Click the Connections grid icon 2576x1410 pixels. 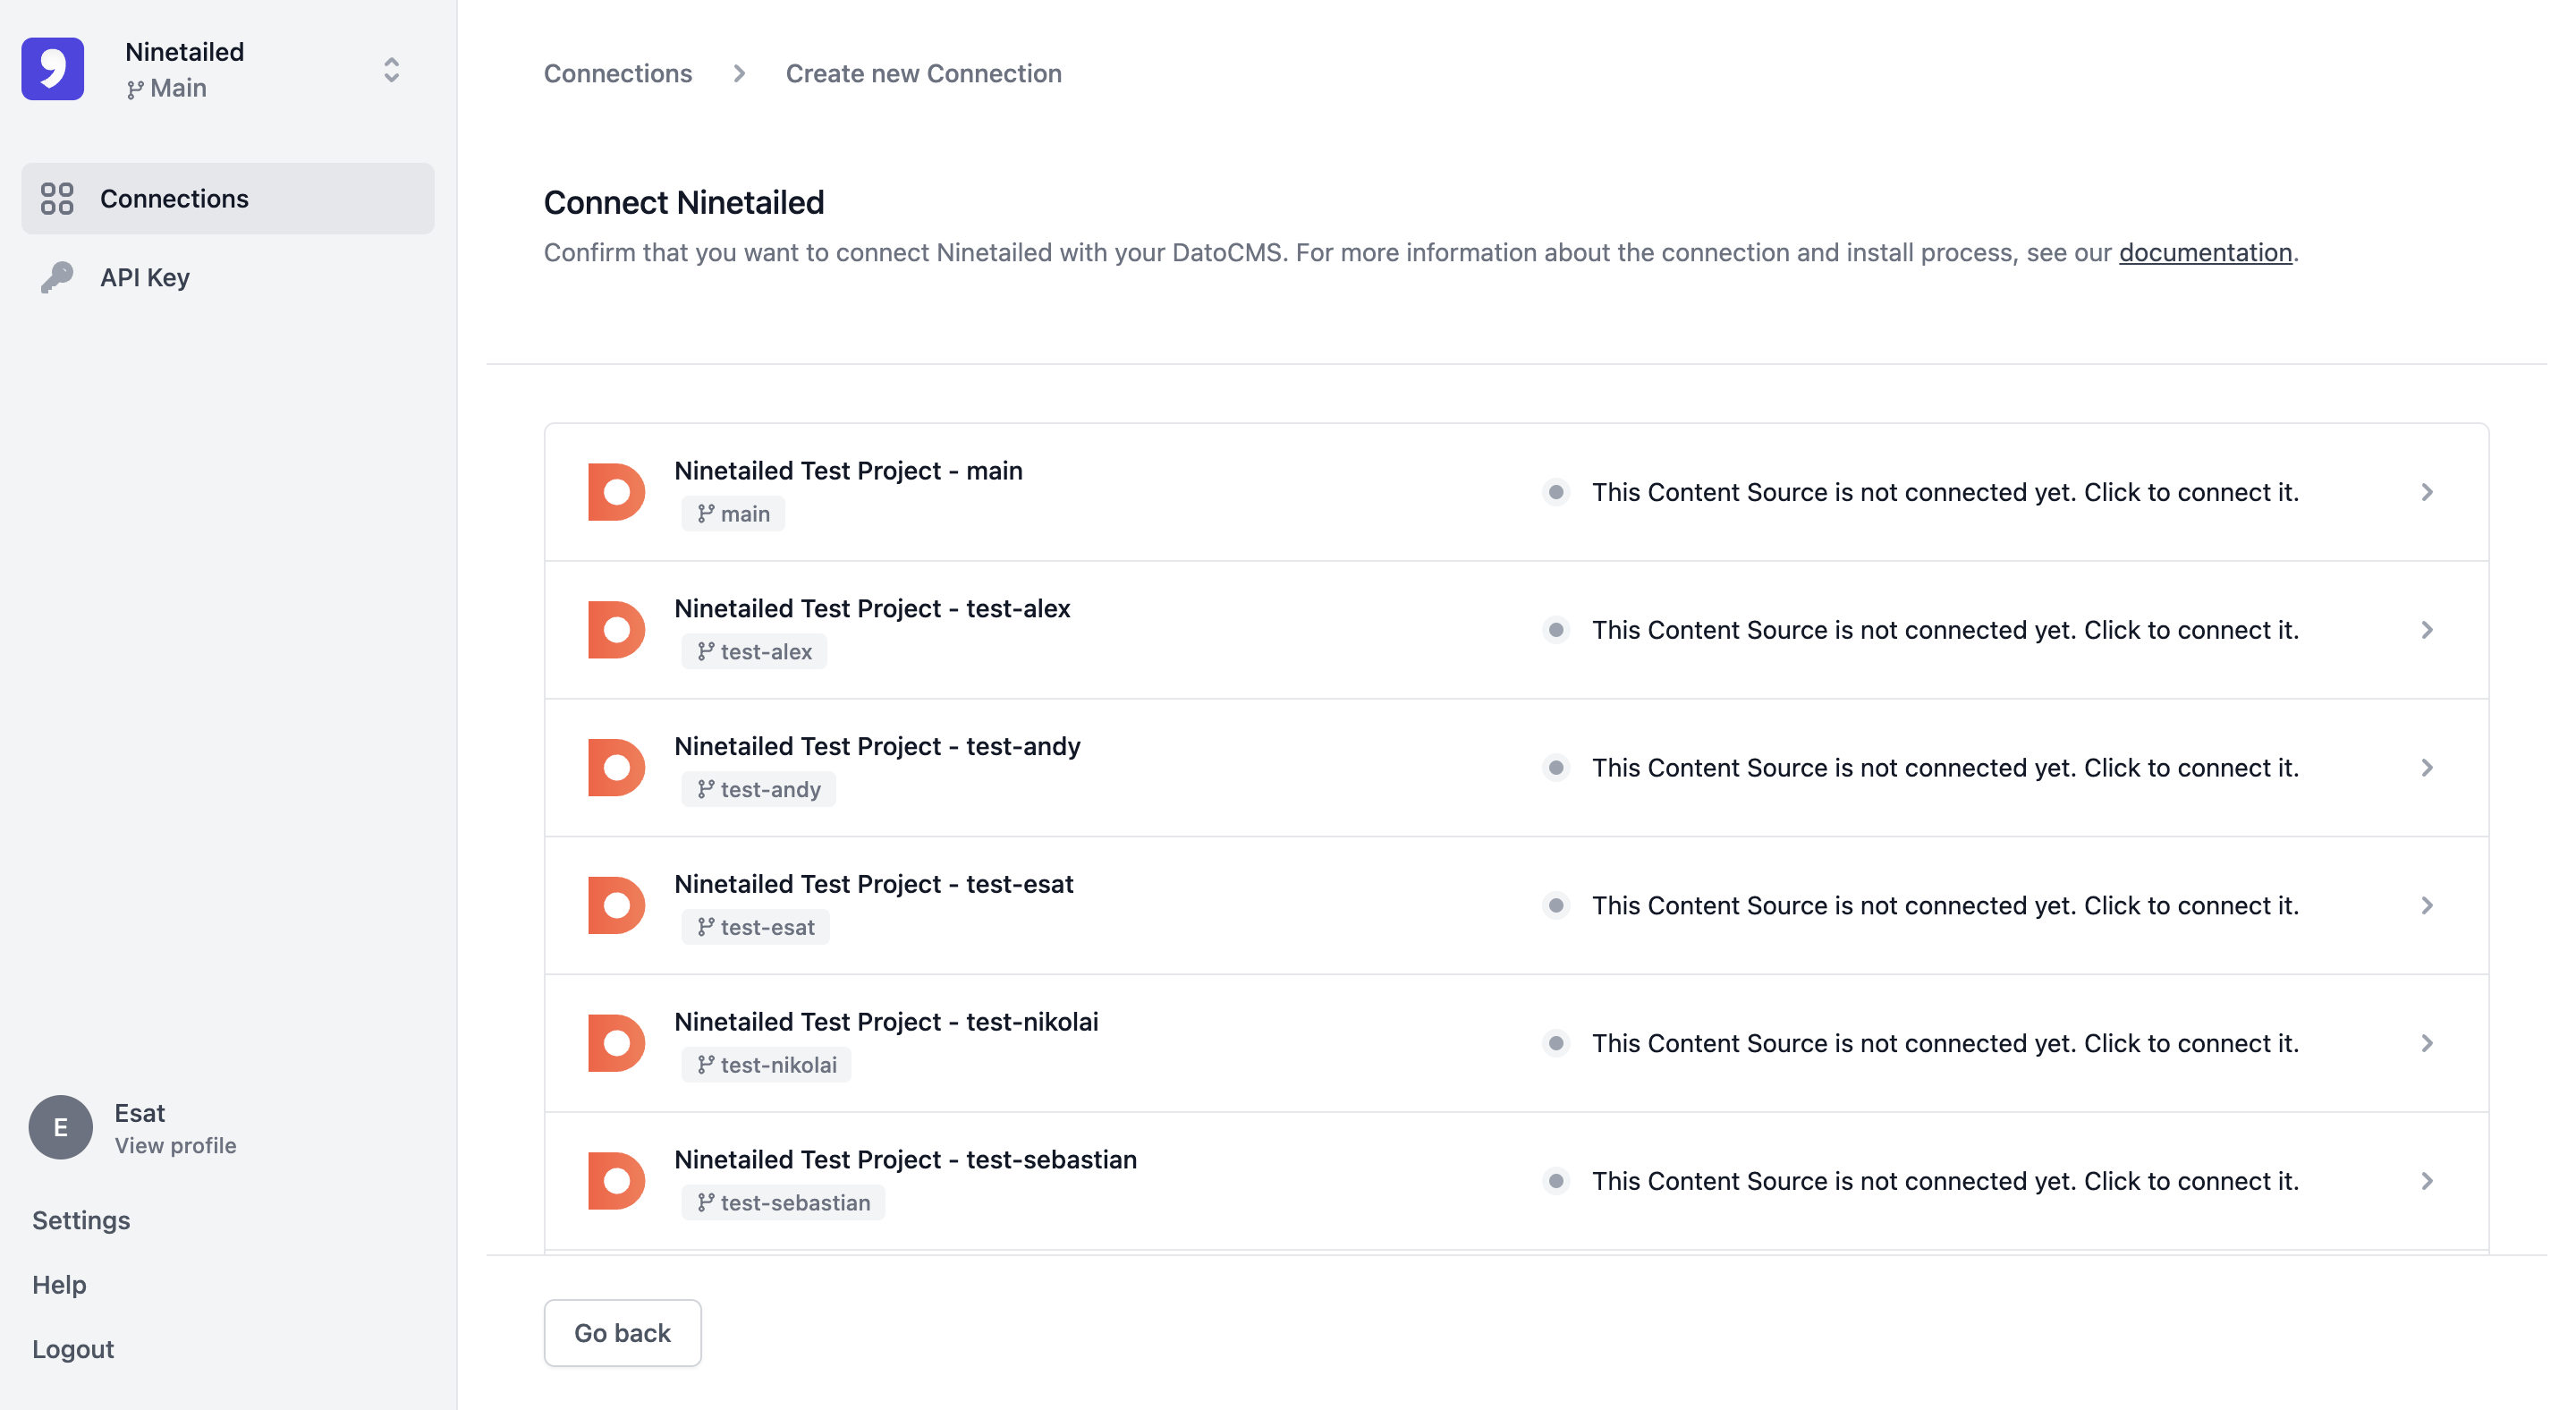pyautogui.click(x=57, y=198)
